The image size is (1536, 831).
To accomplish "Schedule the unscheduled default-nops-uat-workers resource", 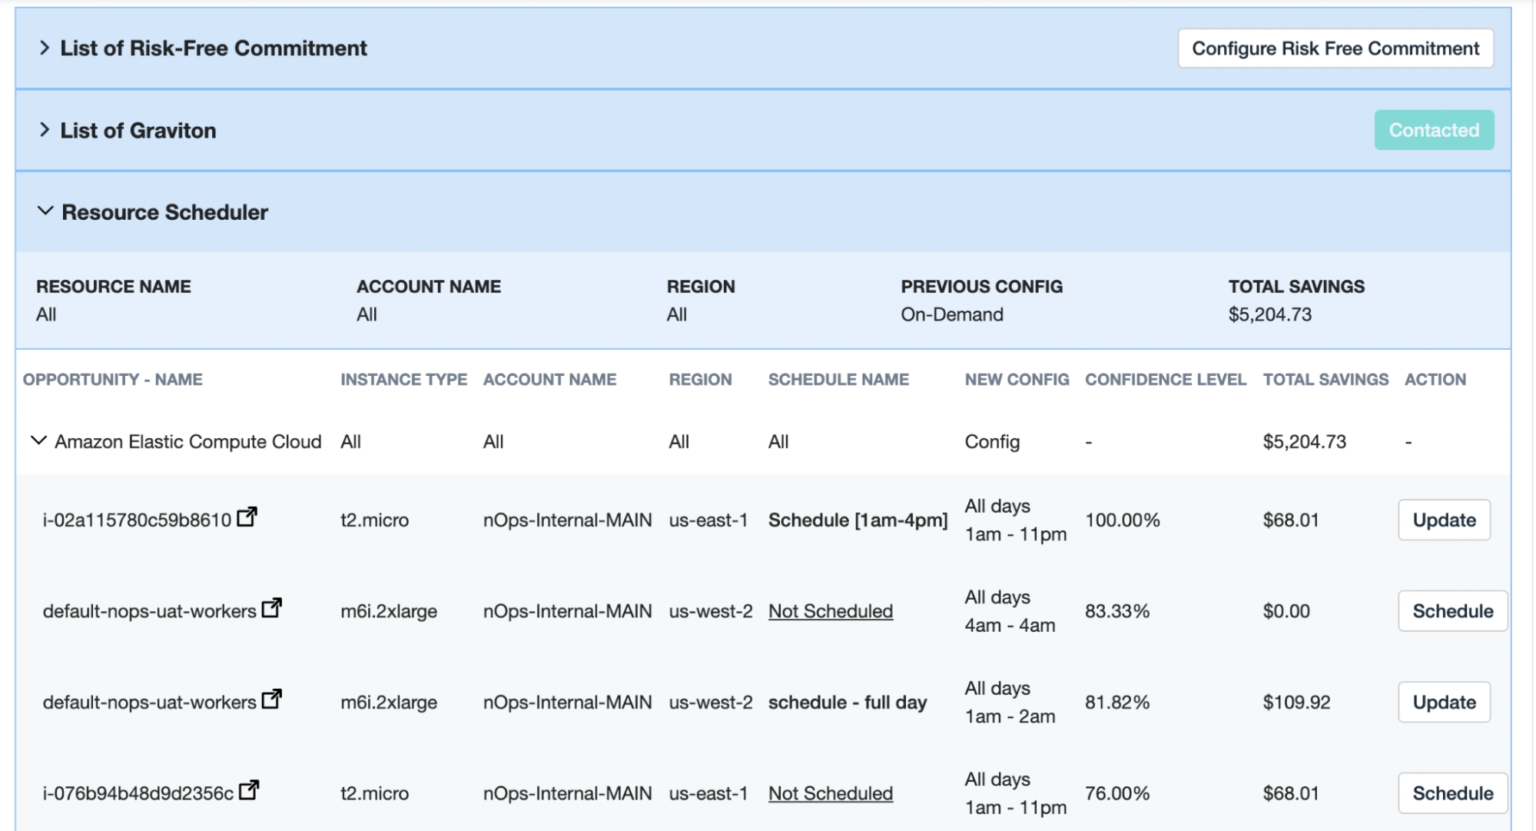I will 1452,610.
